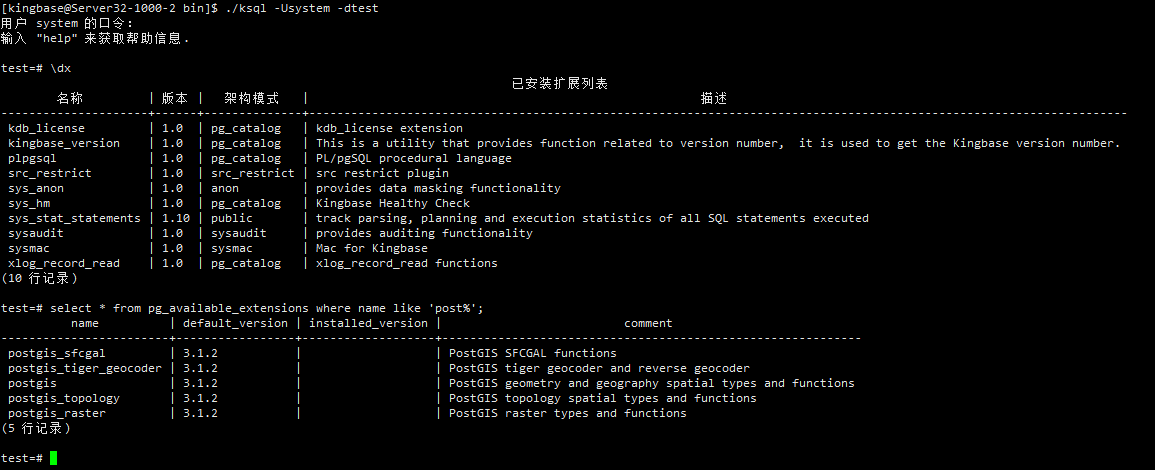Viewport: 1155px width, 470px height.
Task: Click the 'kdb_license extension' description
Action: pyautogui.click(x=390, y=128)
